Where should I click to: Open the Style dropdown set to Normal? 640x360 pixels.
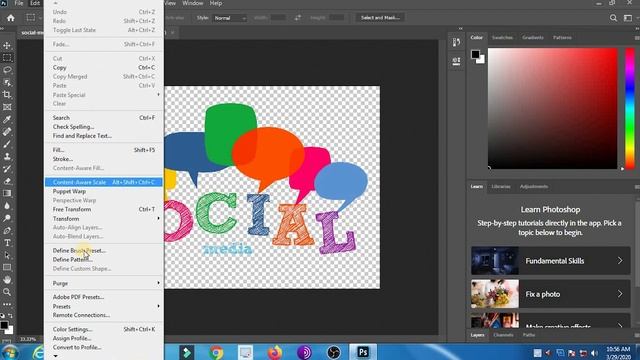(x=230, y=18)
